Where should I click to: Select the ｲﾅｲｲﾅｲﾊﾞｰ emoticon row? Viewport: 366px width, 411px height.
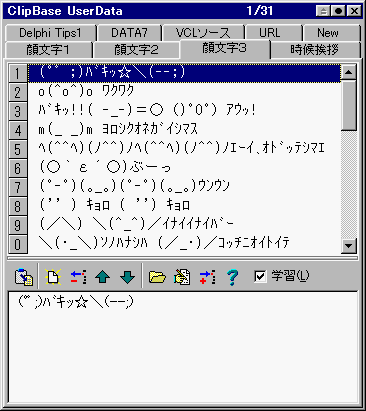184,225
